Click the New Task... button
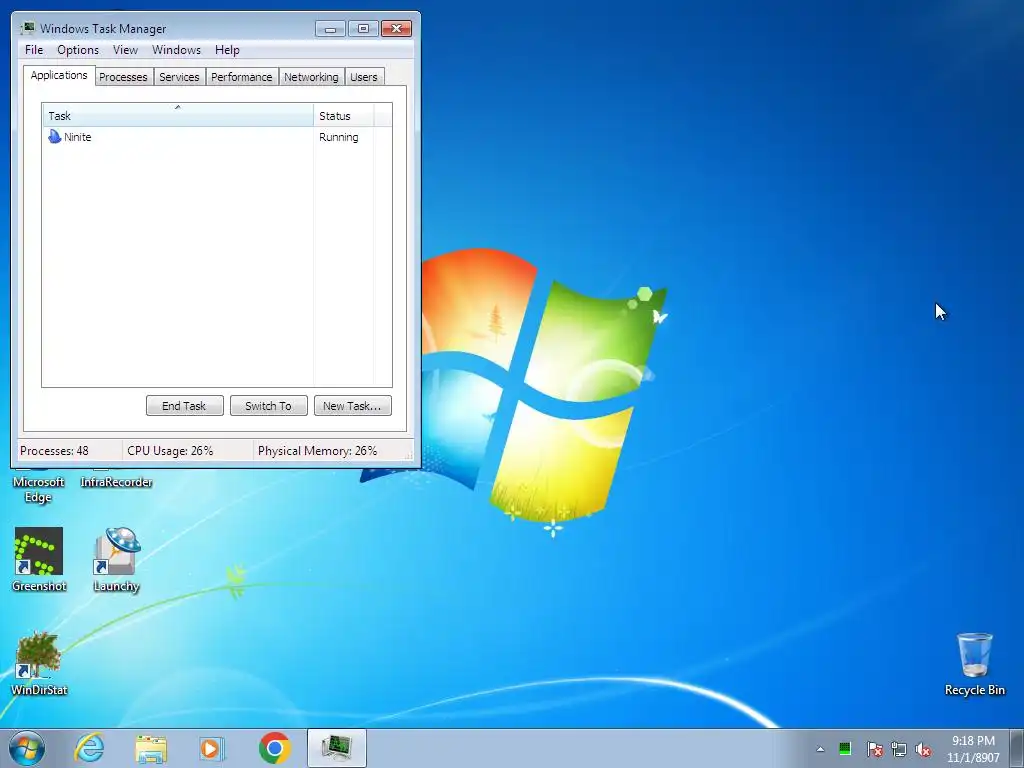 tap(352, 406)
